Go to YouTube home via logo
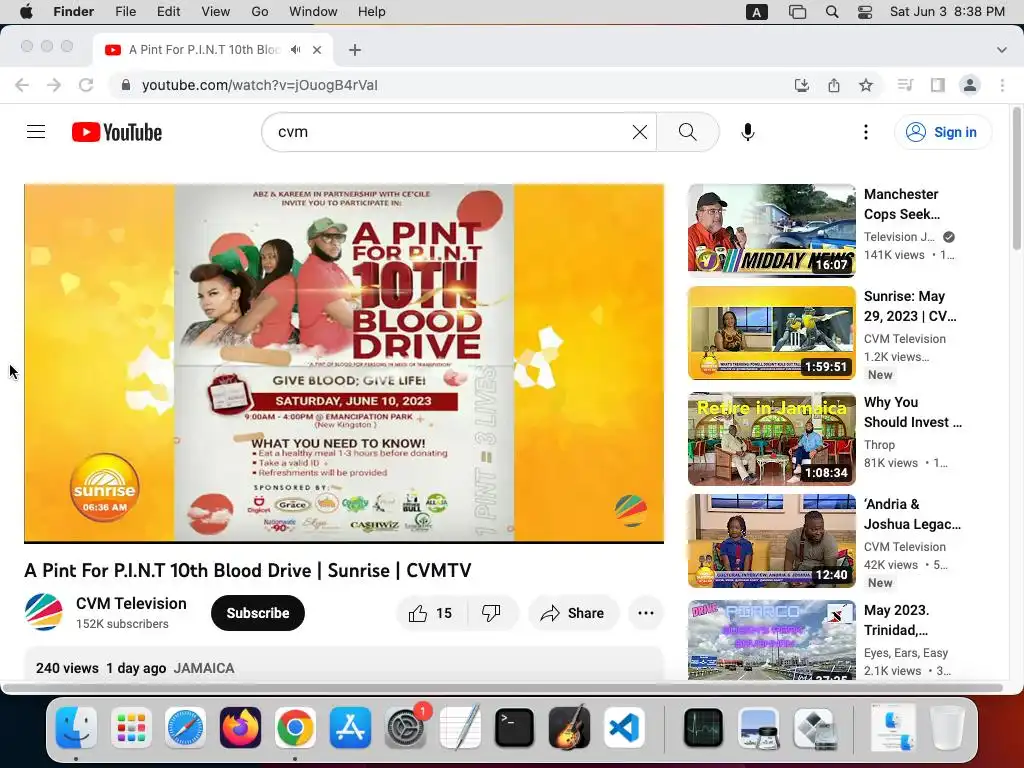 coord(117,132)
